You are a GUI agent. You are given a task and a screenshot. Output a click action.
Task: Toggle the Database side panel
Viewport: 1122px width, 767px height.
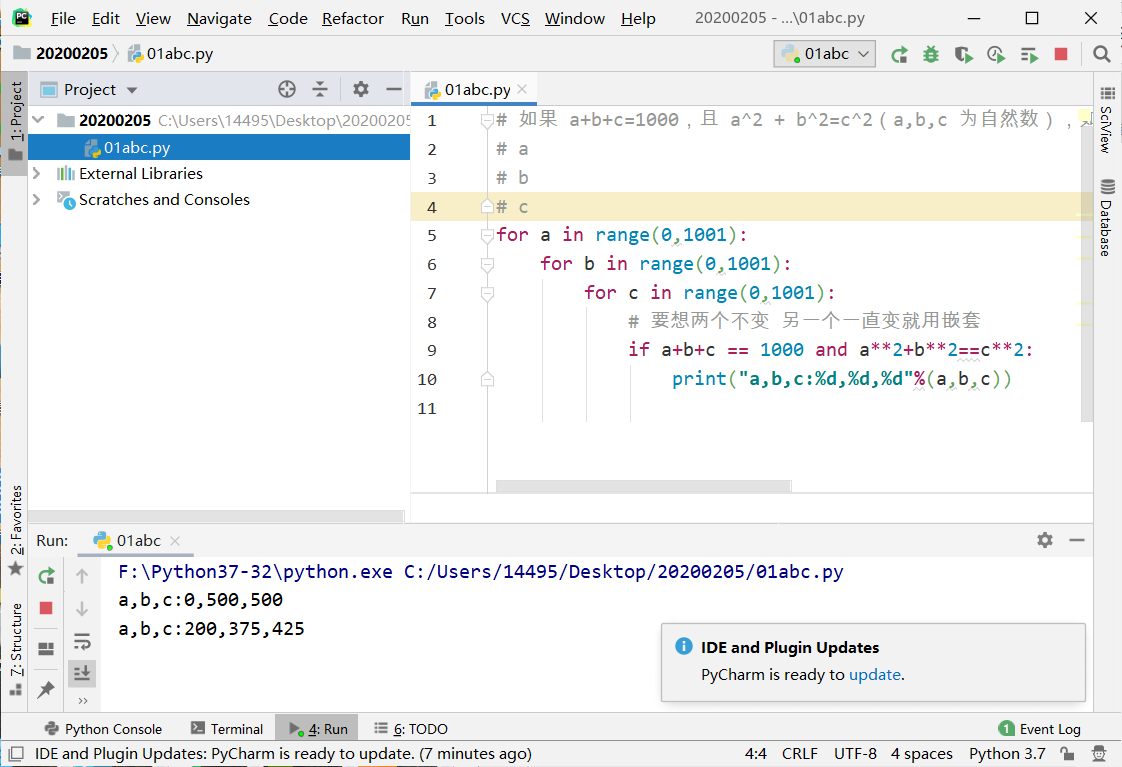click(1107, 218)
